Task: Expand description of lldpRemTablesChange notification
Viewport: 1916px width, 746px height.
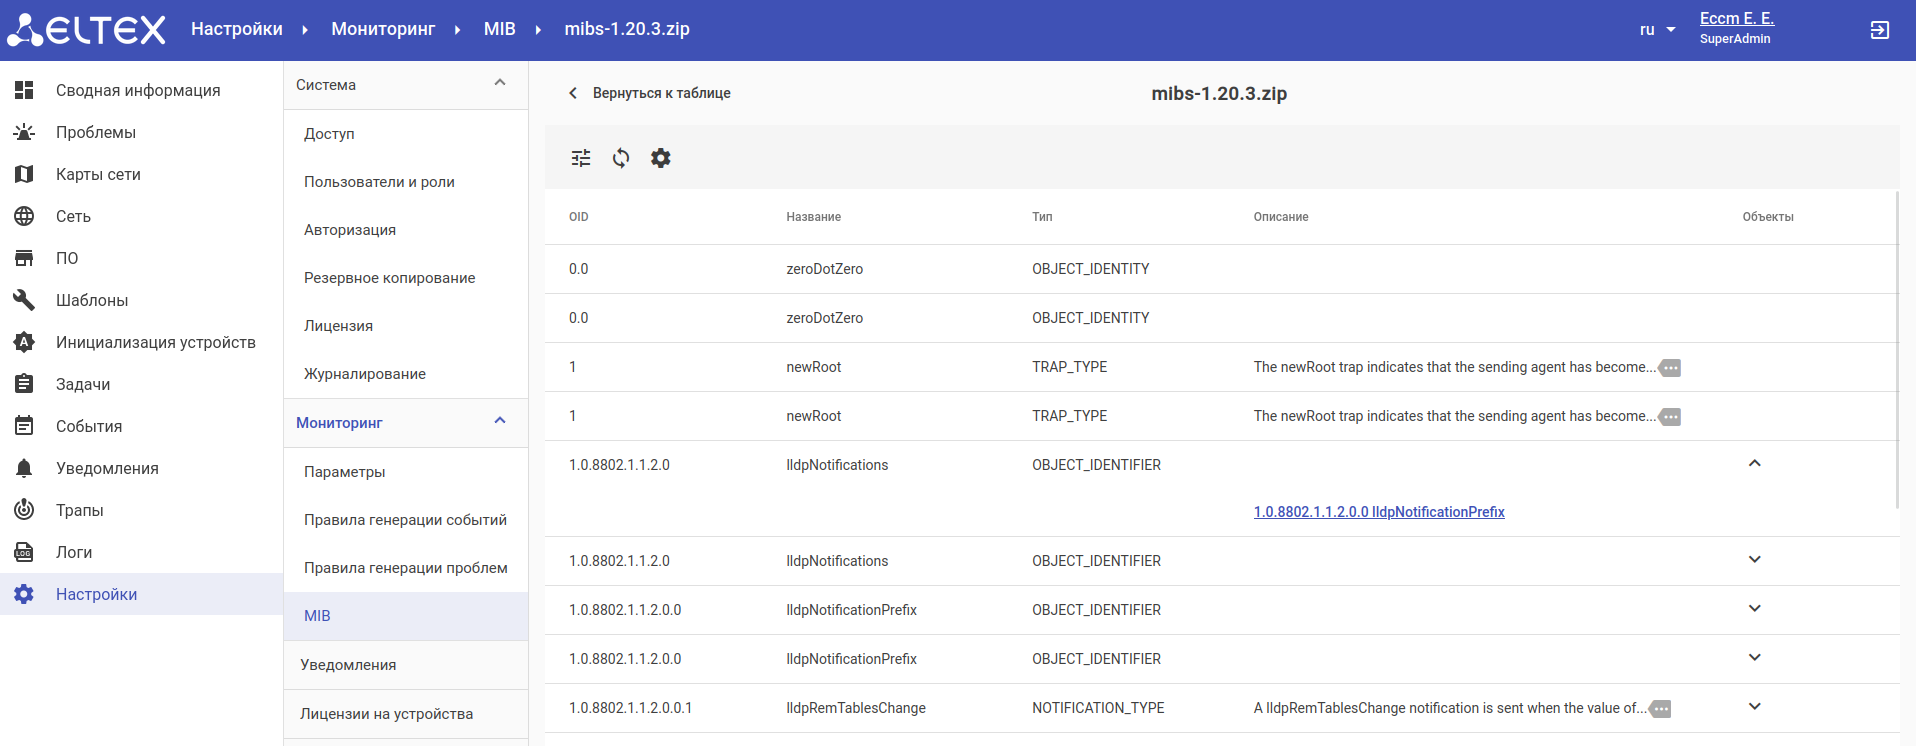Action: [1660, 709]
